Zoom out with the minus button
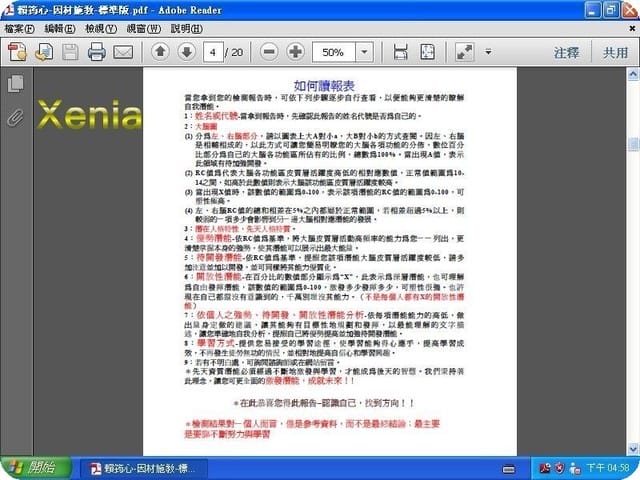This screenshot has height=480, width=640. (x=269, y=52)
